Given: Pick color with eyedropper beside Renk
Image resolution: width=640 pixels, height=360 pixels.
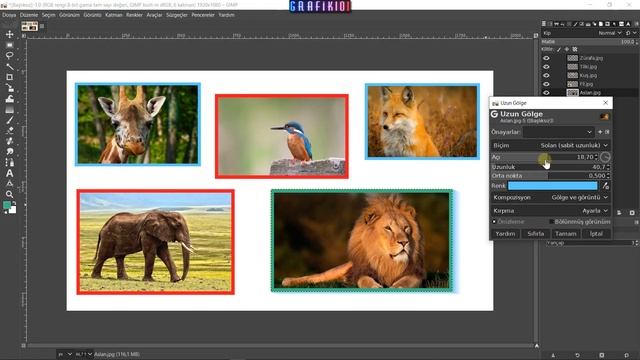Looking at the screenshot, I should (606, 186).
